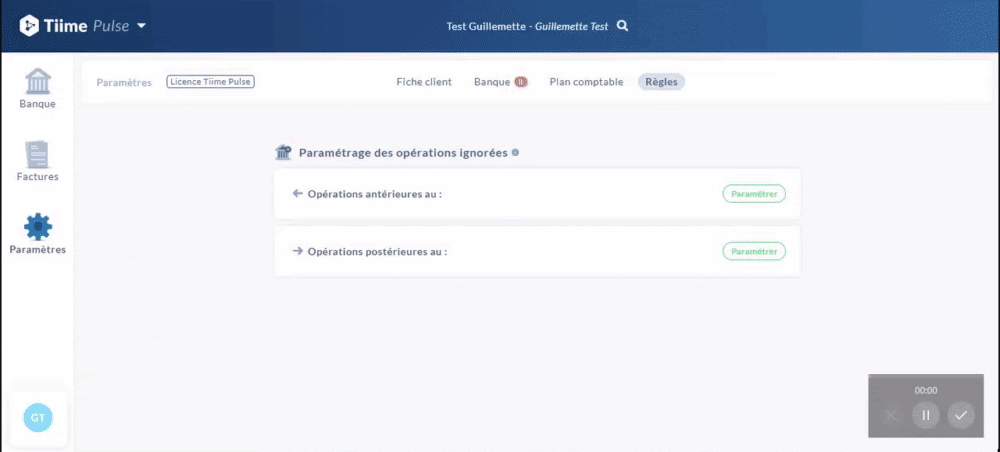Open the Banque section in sidebar
The height and width of the screenshot is (452, 1000).
coord(38,88)
